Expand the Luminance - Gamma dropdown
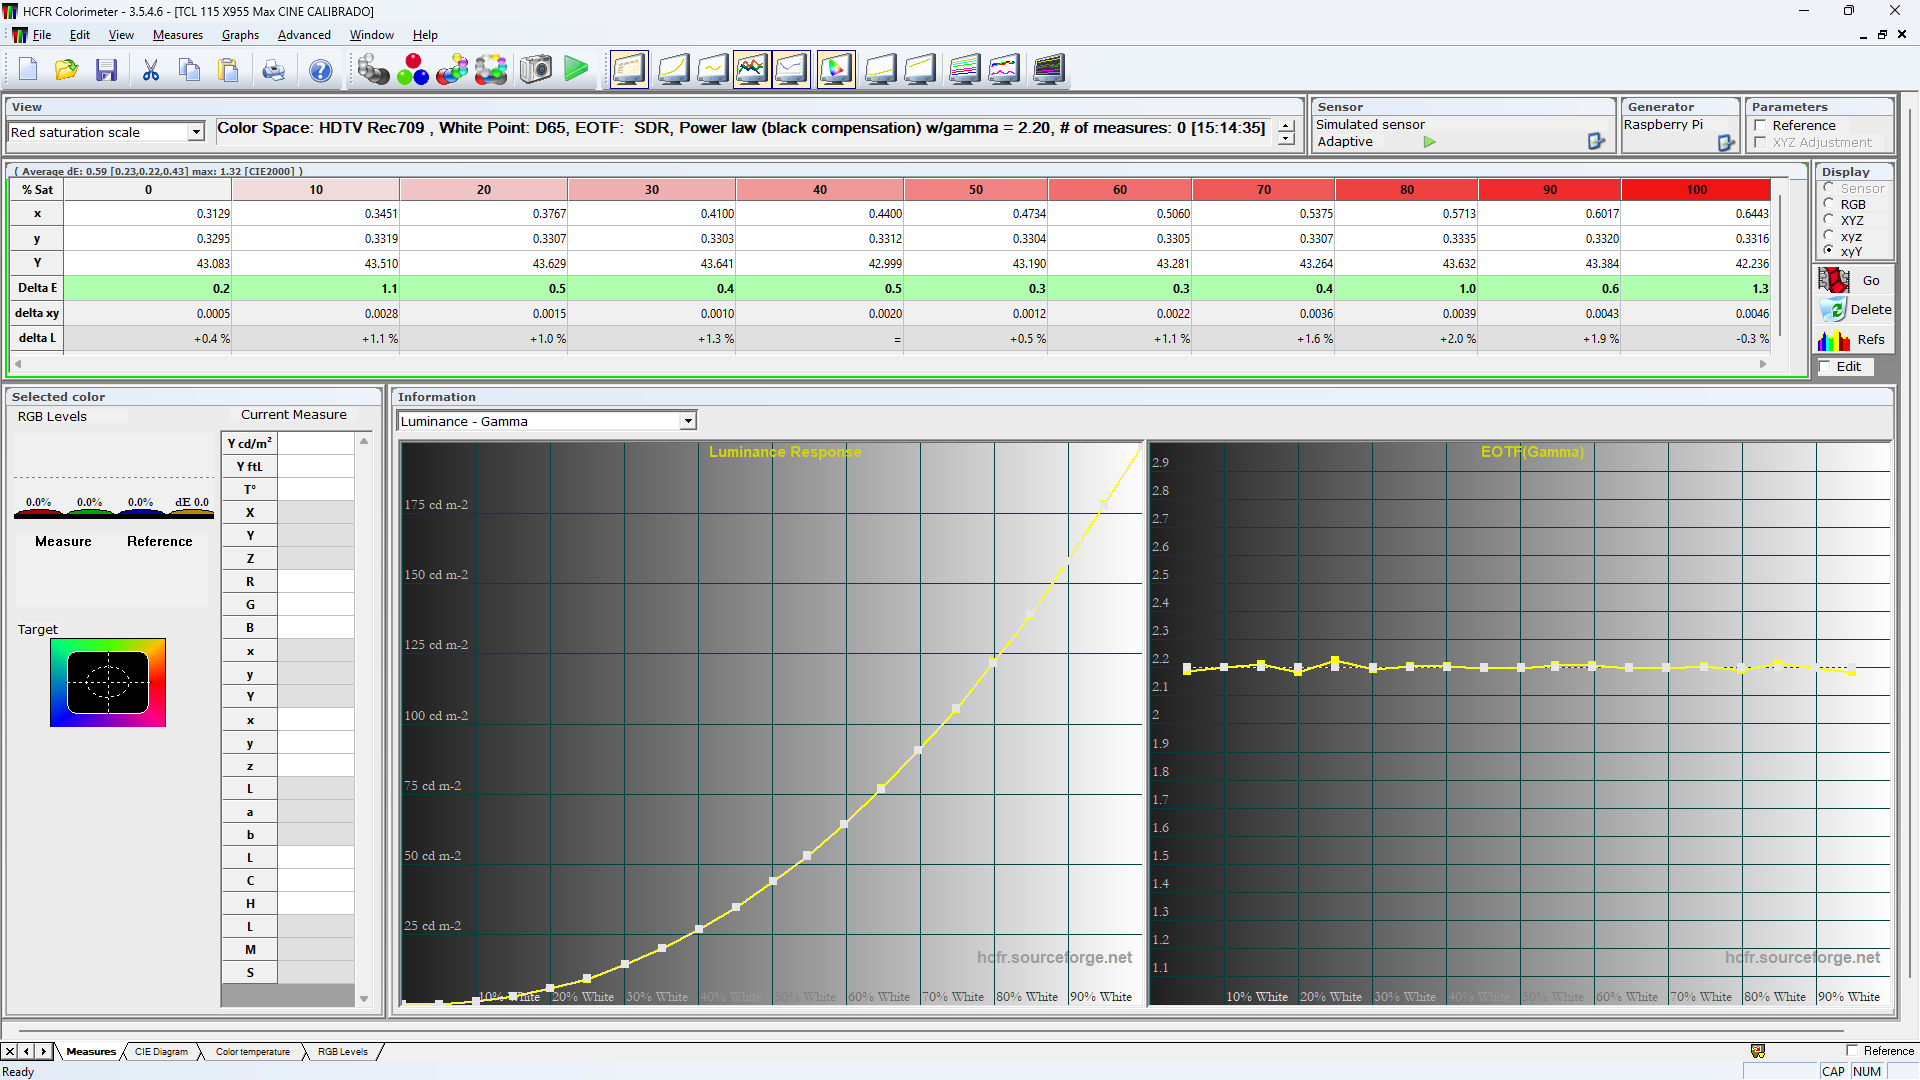The height and width of the screenshot is (1080, 1920). 688,421
